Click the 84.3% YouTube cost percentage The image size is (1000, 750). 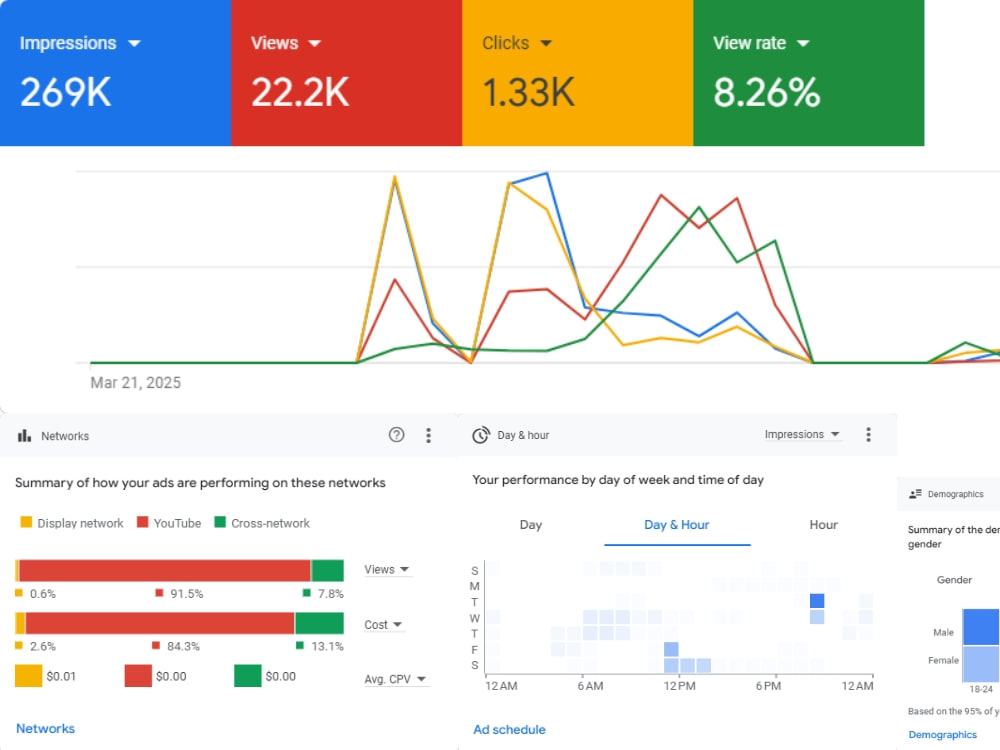point(183,646)
